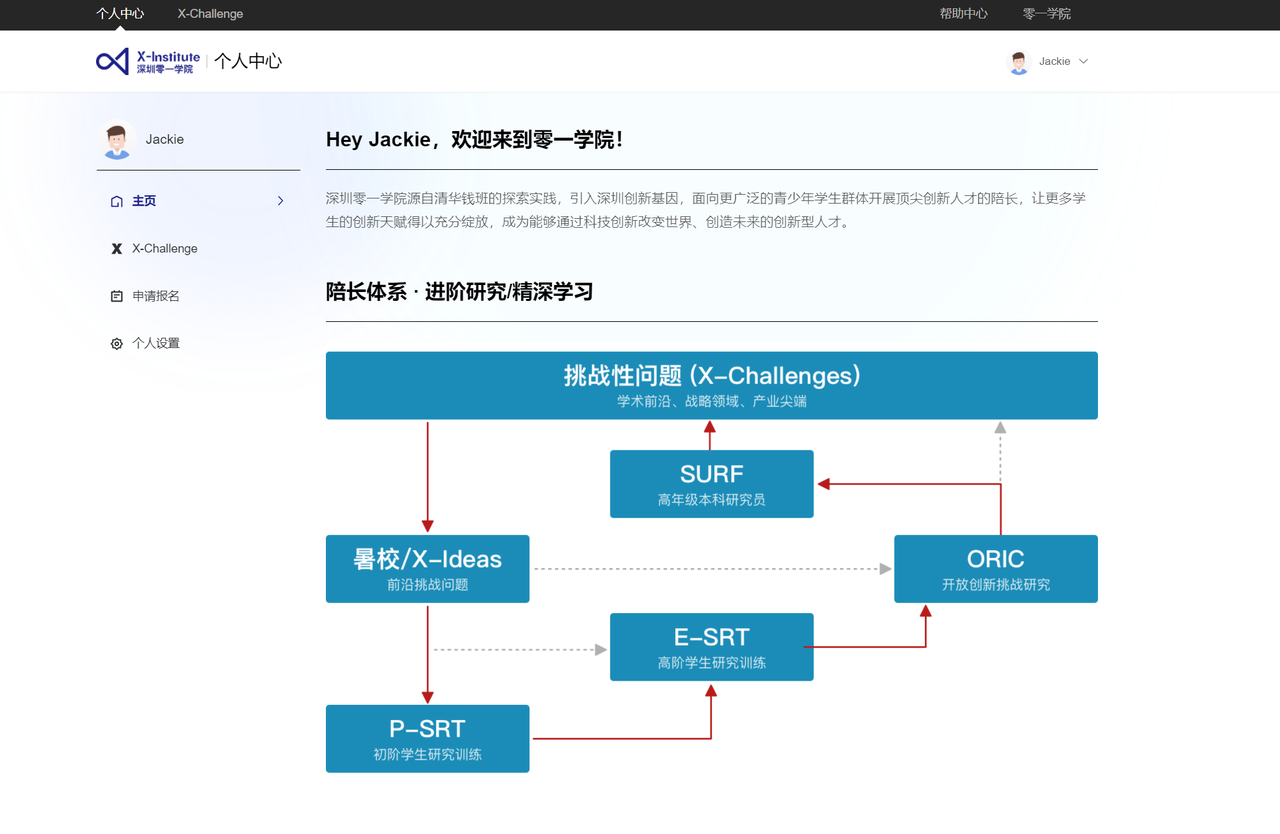Click the large Jackie avatar in sidebar
Screen dimensions: 1280x834
[117, 140]
